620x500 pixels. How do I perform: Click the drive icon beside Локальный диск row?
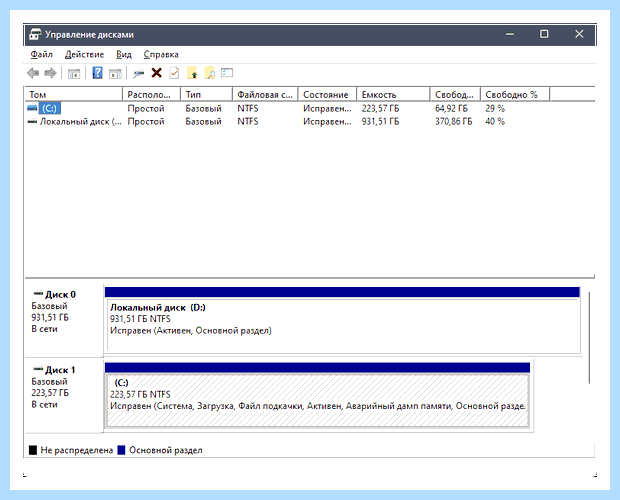coord(32,121)
